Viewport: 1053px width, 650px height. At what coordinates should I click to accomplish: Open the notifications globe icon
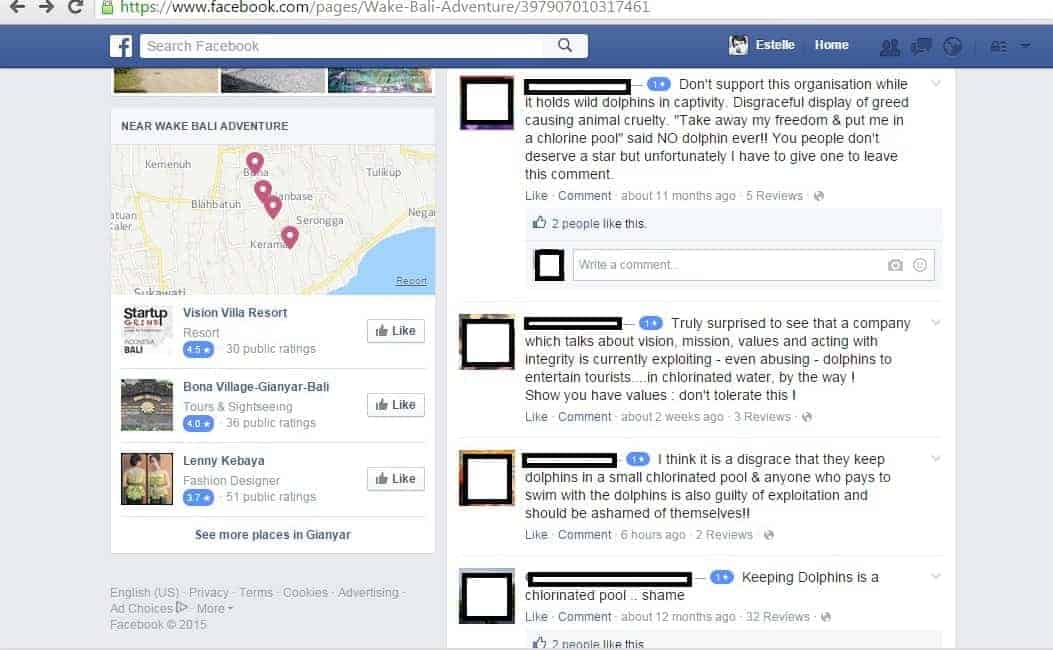click(x=952, y=46)
